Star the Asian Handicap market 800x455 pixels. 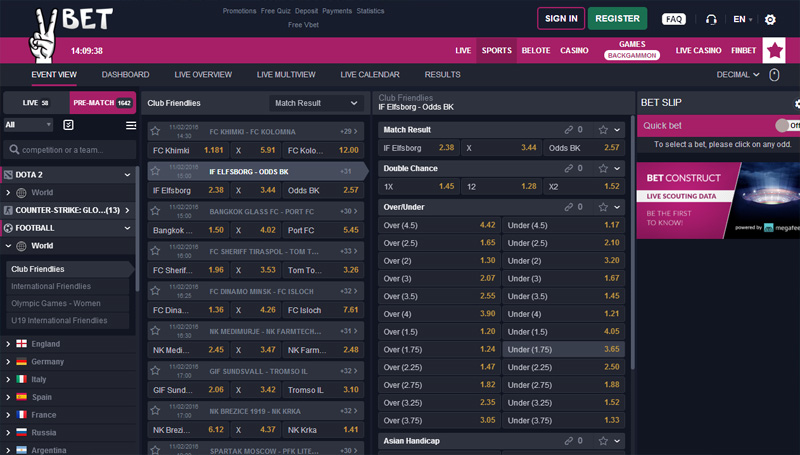pos(603,441)
